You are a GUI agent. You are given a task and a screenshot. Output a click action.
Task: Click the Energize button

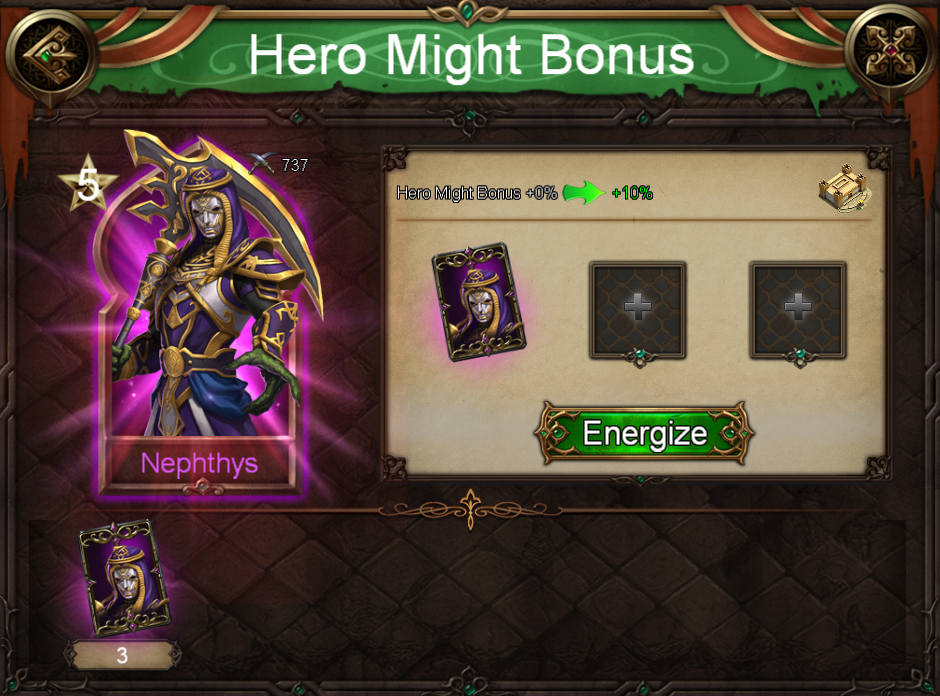[644, 433]
